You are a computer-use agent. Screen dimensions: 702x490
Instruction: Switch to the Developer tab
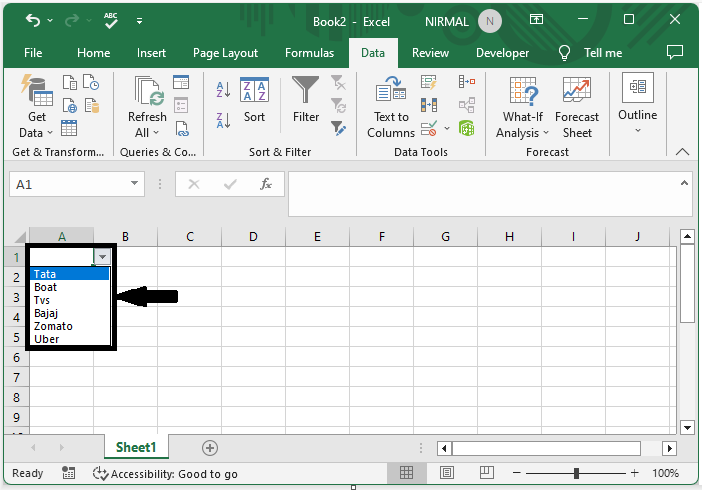(502, 53)
